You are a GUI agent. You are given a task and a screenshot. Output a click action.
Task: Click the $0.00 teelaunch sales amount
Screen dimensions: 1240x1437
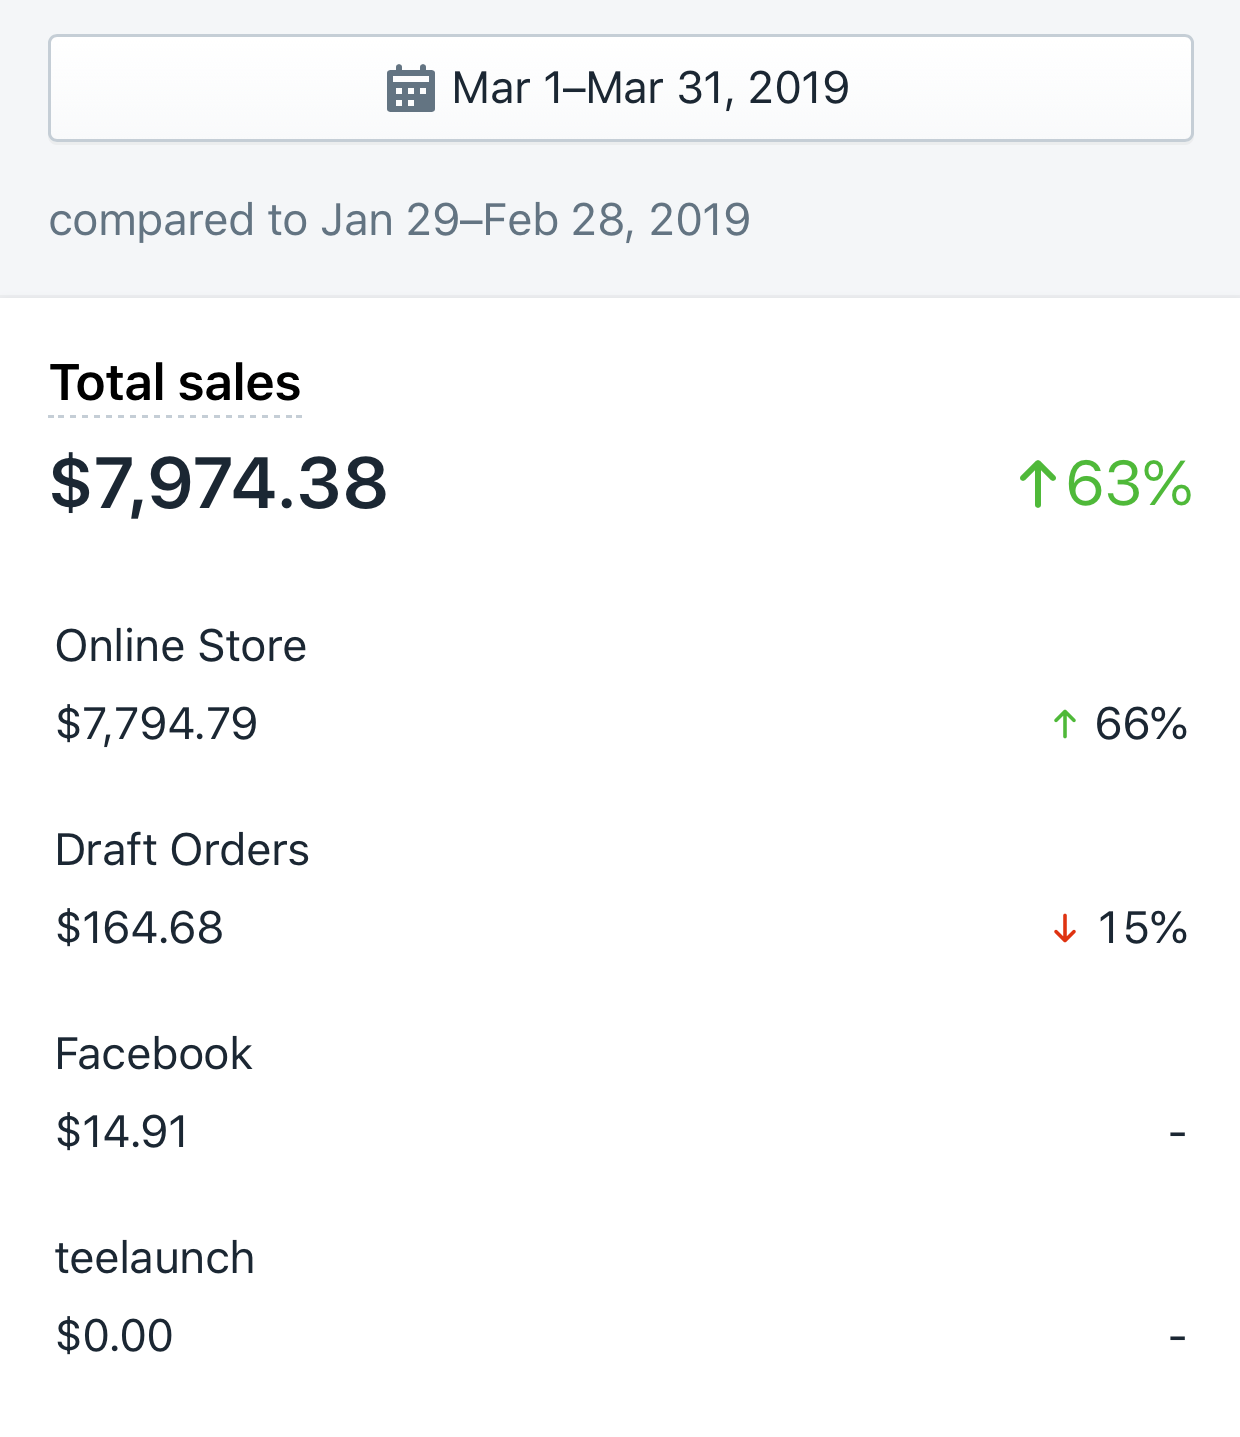click(115, 1336)
